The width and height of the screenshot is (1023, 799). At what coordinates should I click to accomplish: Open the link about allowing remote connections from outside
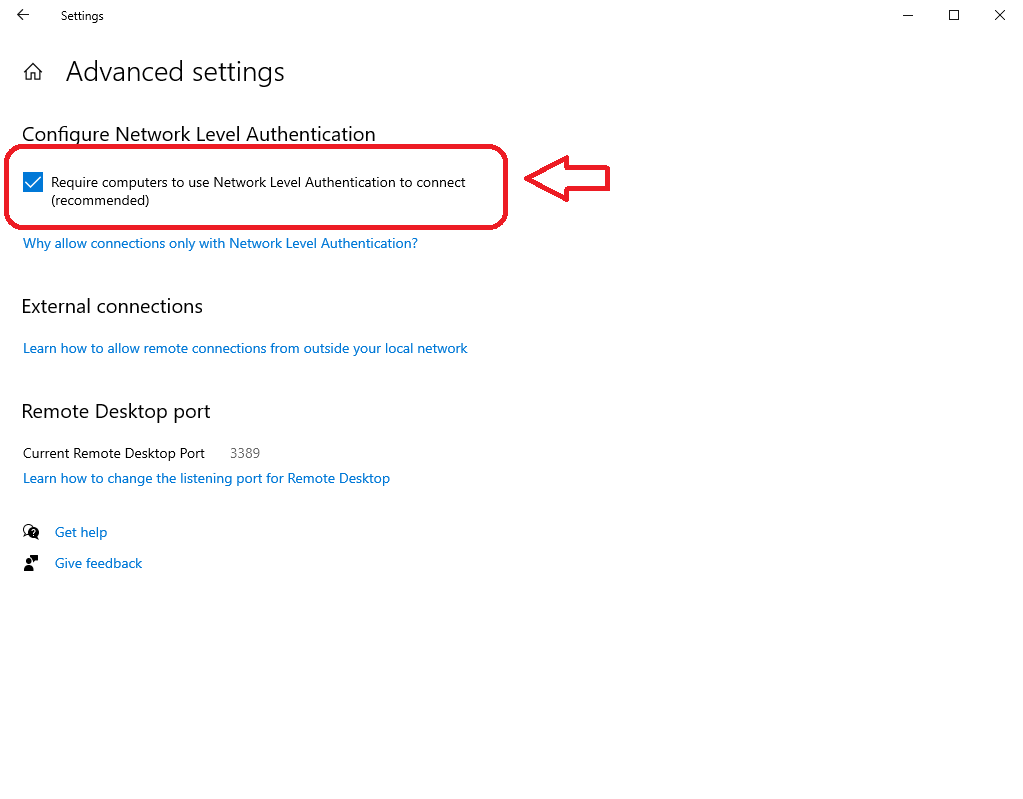(245, 348)
